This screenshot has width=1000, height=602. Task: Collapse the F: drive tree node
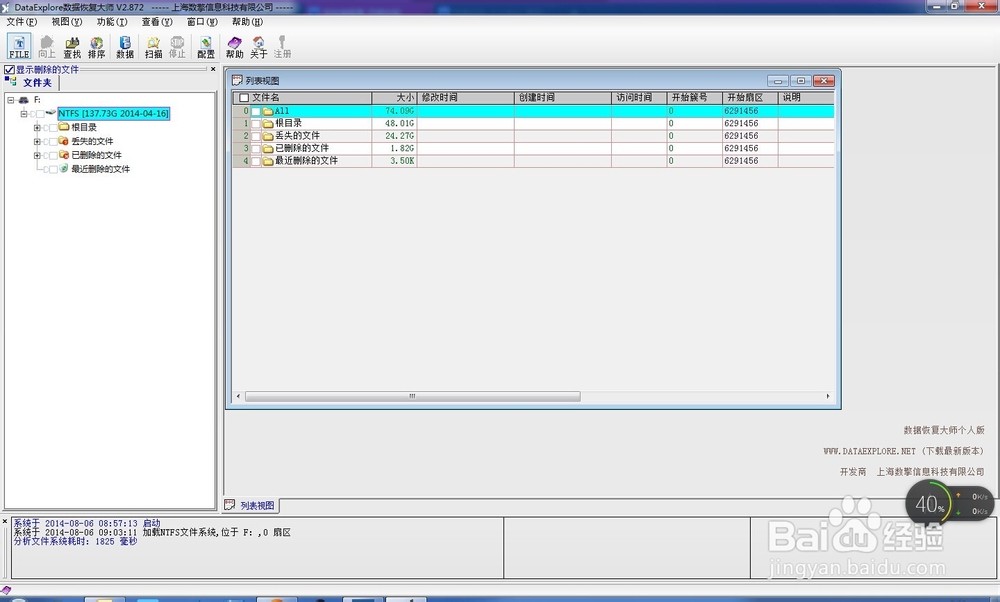click(11, 100)
